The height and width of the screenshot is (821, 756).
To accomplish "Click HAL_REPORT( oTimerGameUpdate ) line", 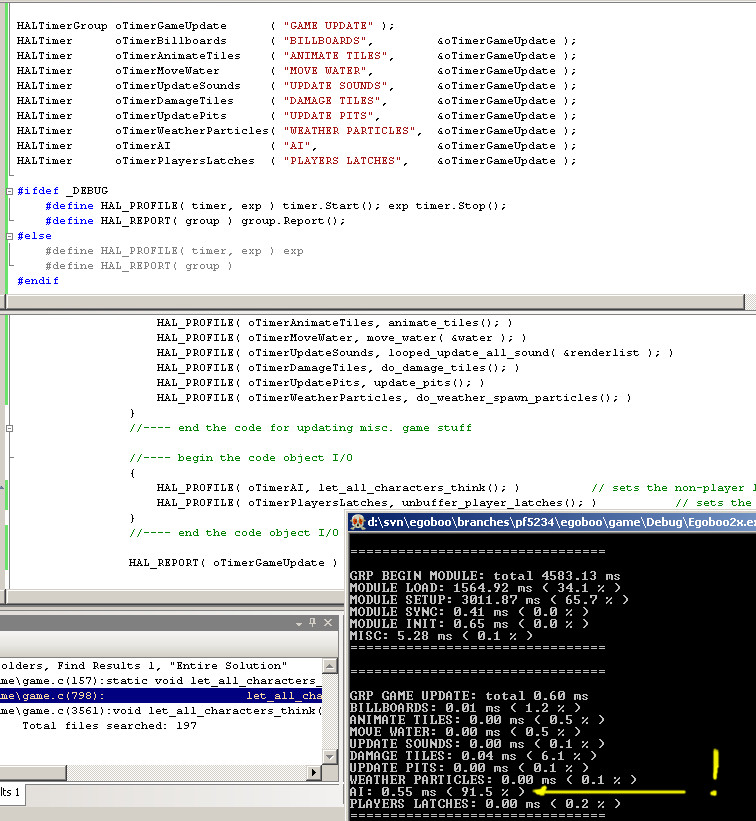I will click(x=234, y=563).
